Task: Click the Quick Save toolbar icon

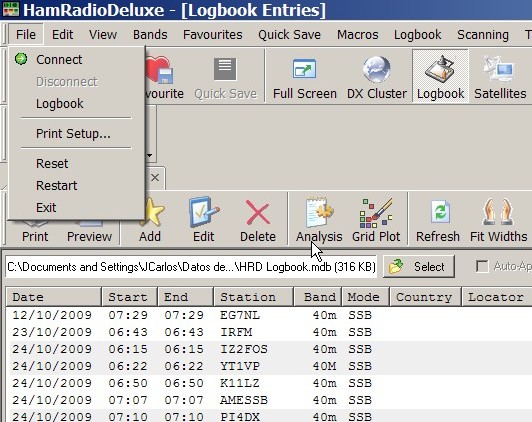Action: click(x=225, y=69)
